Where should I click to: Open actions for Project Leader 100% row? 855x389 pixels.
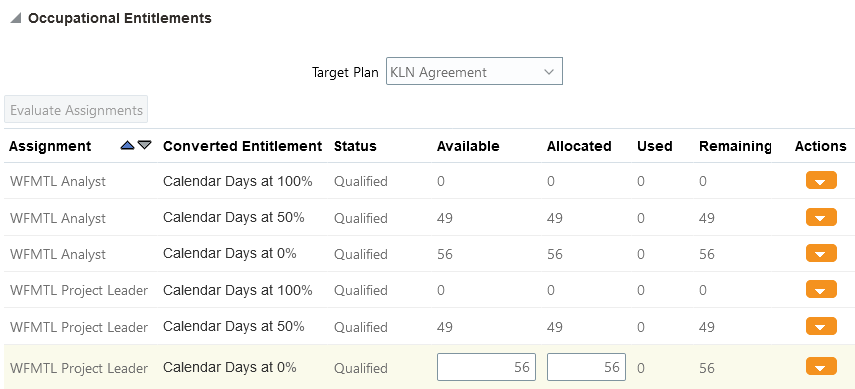coord(821,290)
